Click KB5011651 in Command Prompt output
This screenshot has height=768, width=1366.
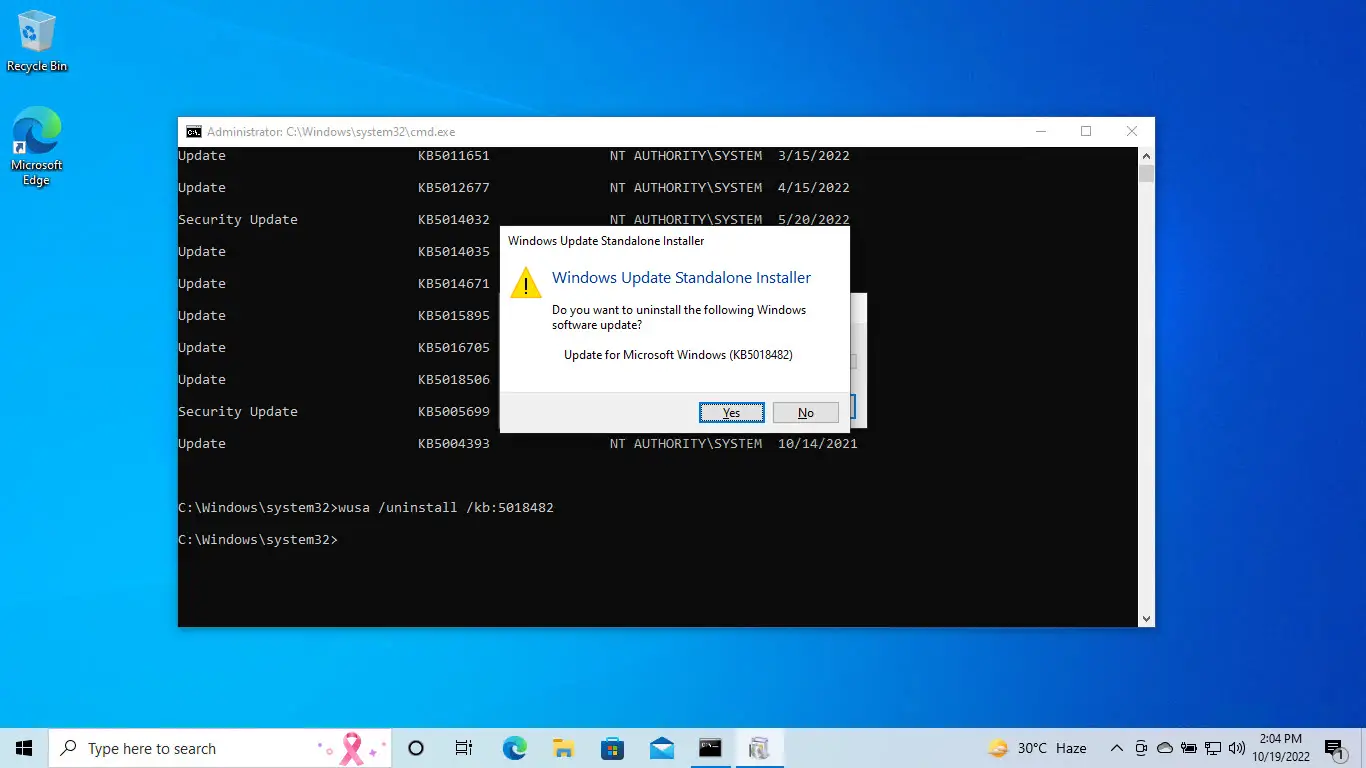pyautogui.click(x=454, y=156)
